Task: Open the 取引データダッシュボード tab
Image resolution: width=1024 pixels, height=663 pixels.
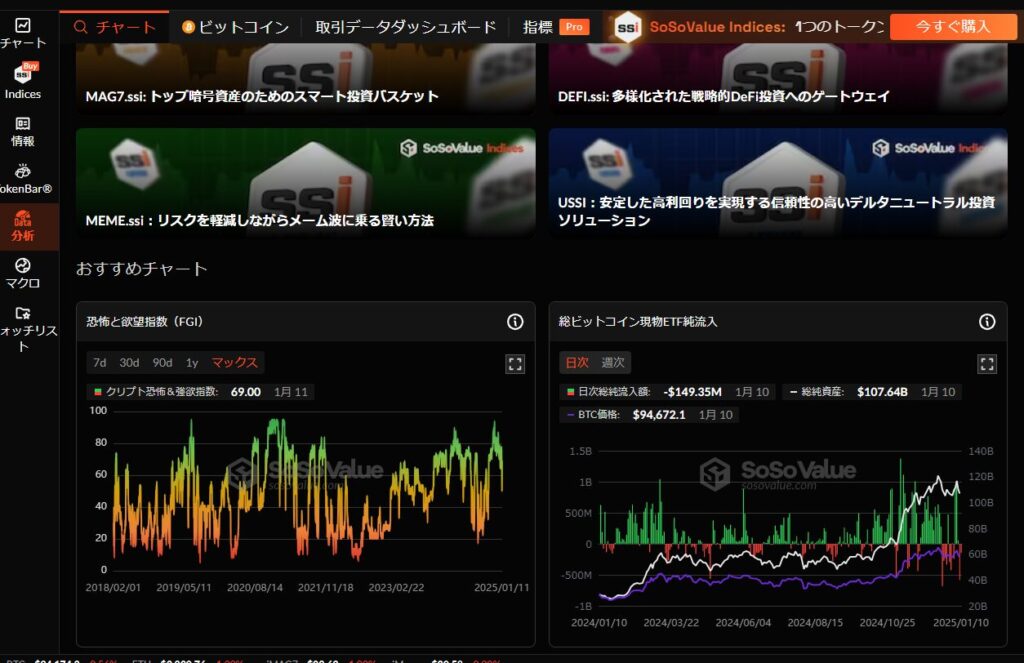Action: coord(406,27)
